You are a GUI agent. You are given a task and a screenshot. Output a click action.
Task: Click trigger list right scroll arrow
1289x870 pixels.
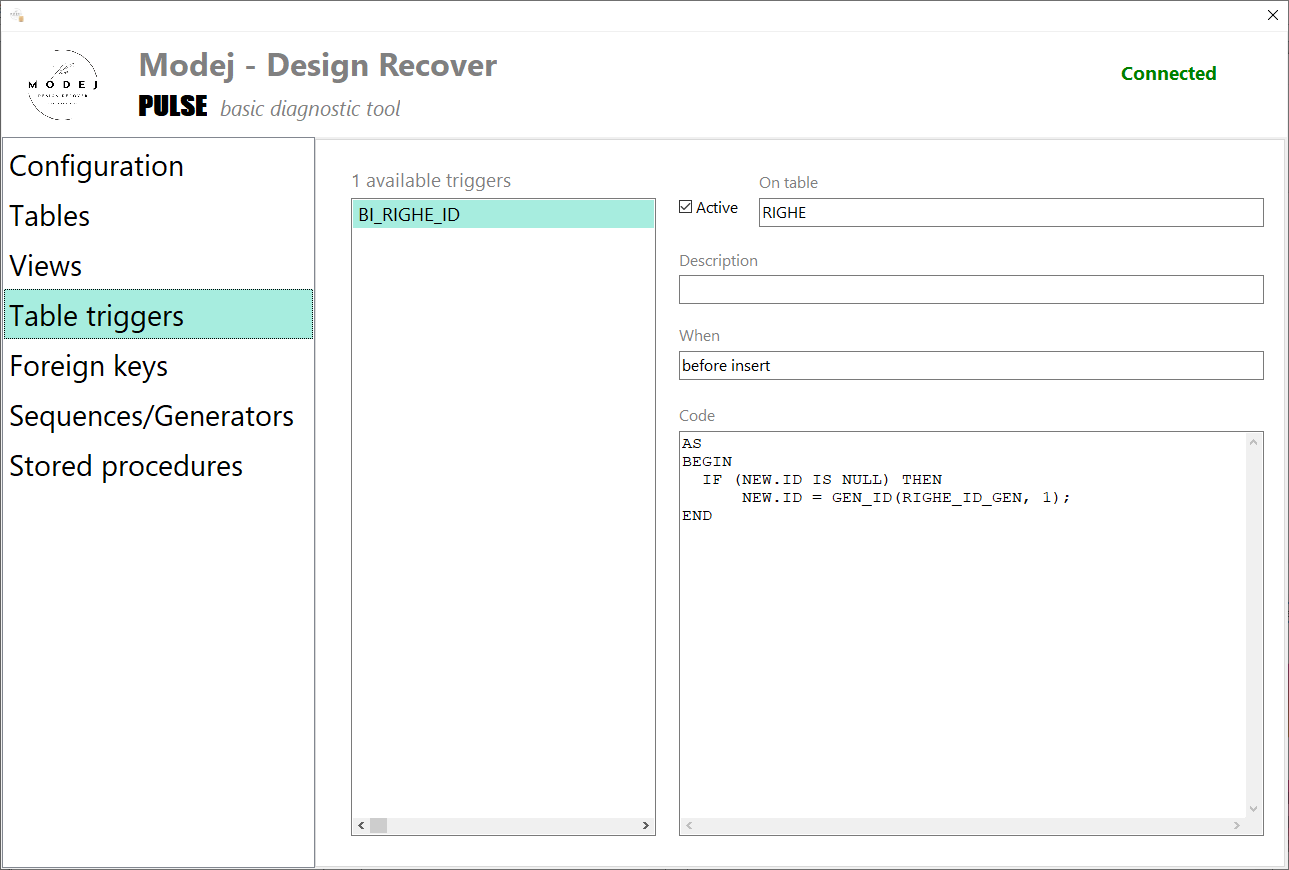point(646,826)
